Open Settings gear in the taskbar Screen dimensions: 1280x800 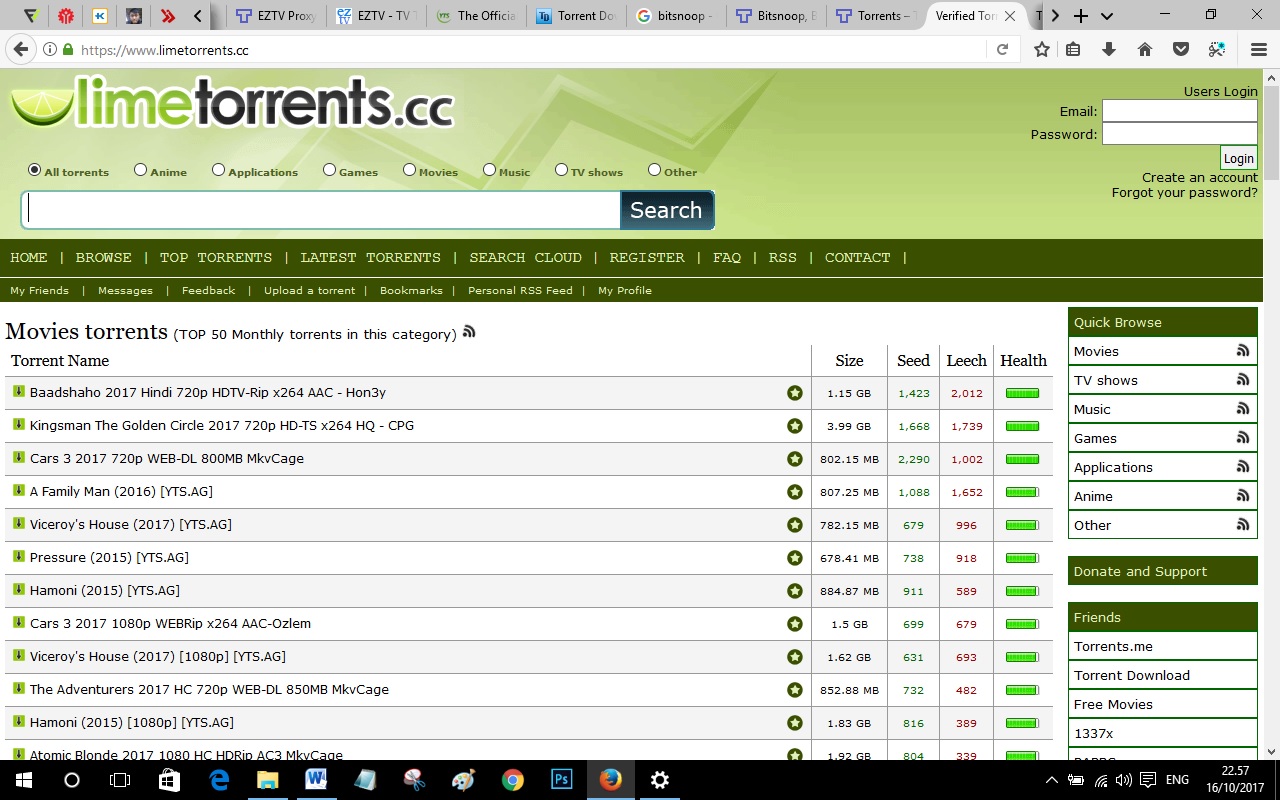[x=659, y=779]
